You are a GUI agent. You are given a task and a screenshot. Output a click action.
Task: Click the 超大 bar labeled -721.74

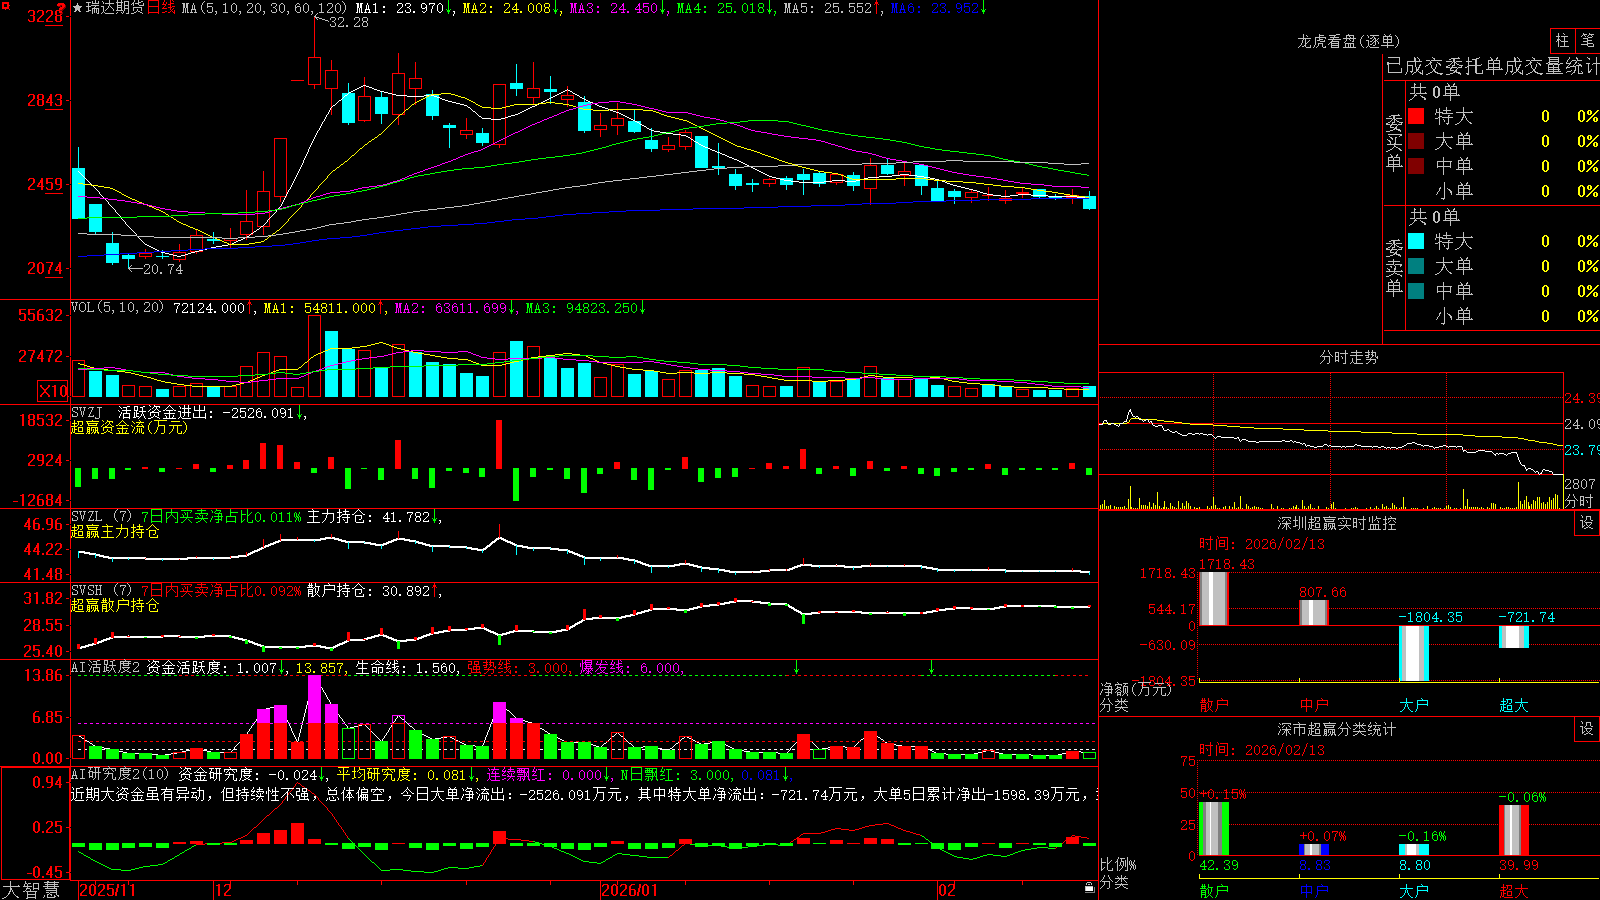point(1514,637)
